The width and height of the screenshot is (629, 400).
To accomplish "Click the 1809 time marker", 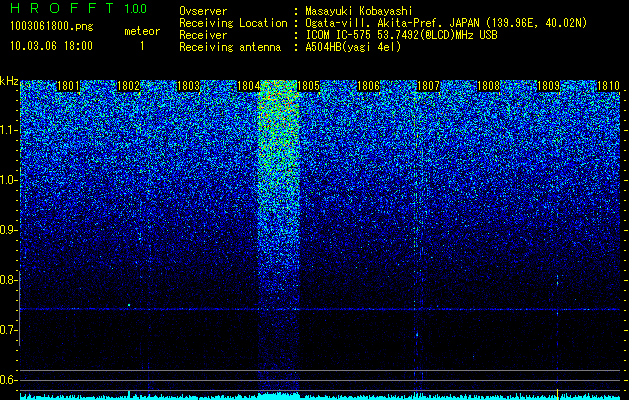I will (x=548, y=86).
